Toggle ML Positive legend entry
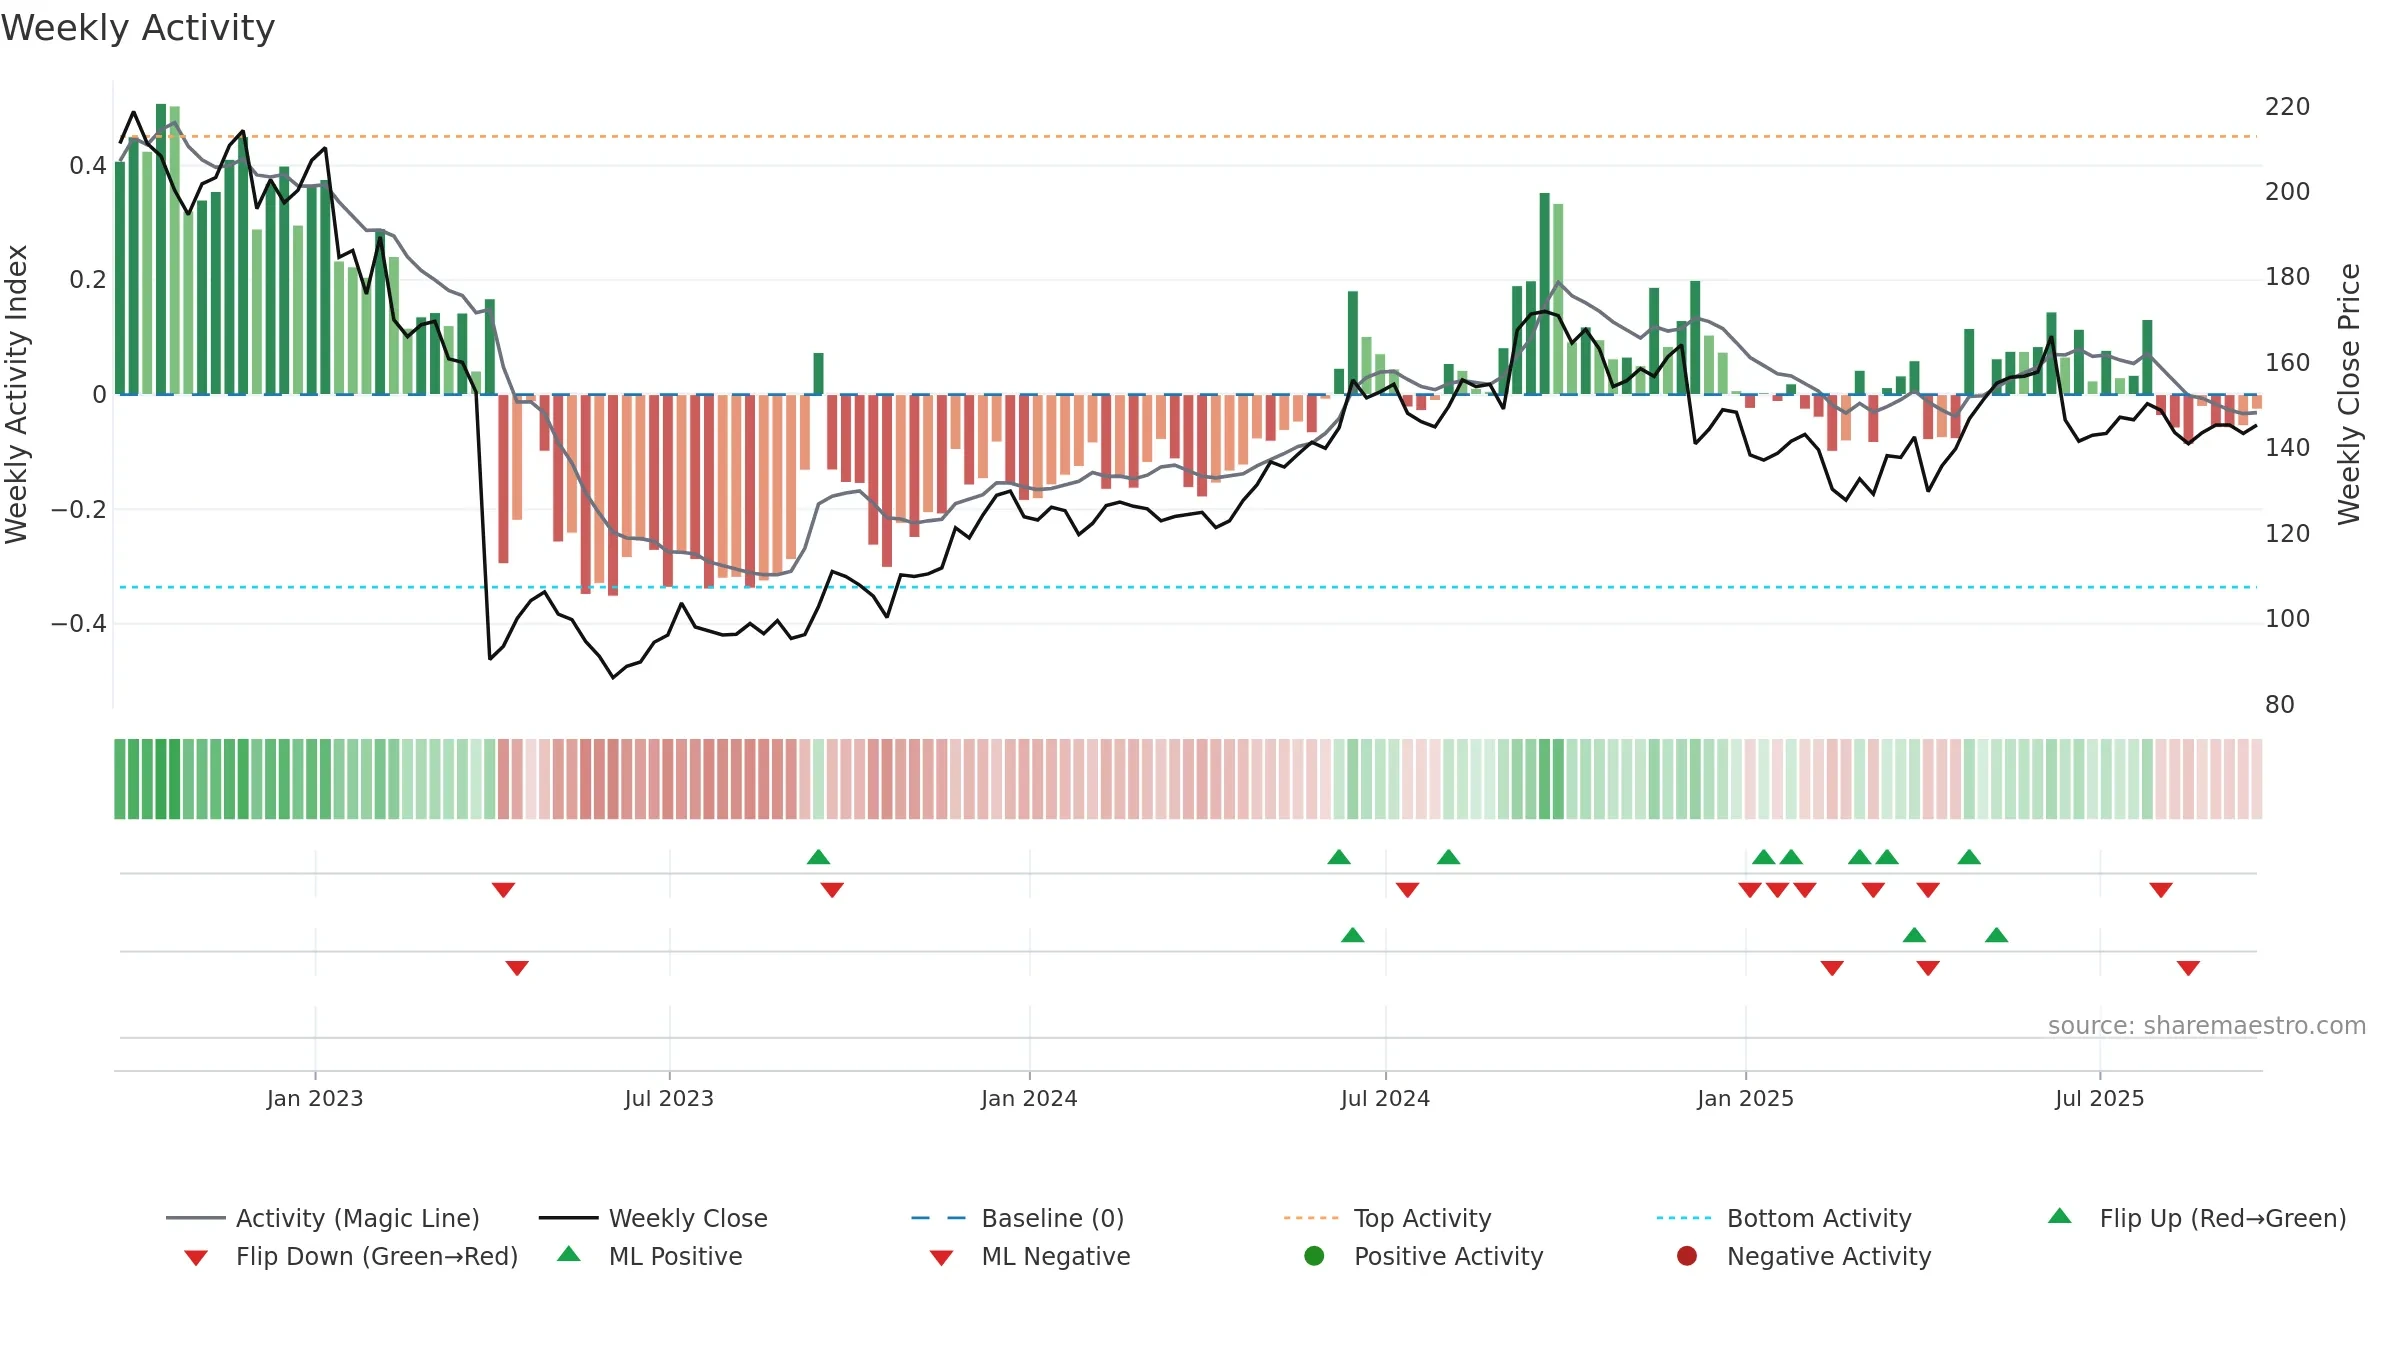 click(x=650, y=1256)
